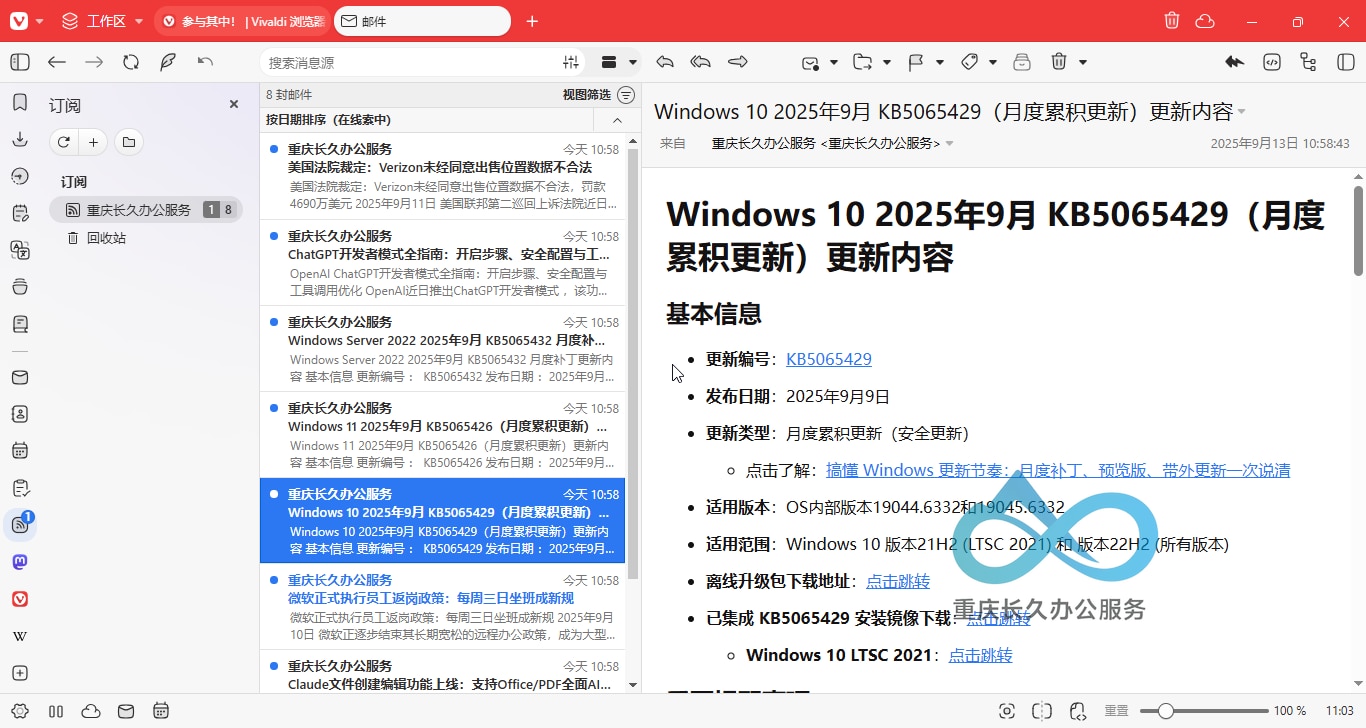This screenshot has width=1366, height=728.
Task: Open the Wikipedia web panel icon
Action: [20, 636]
